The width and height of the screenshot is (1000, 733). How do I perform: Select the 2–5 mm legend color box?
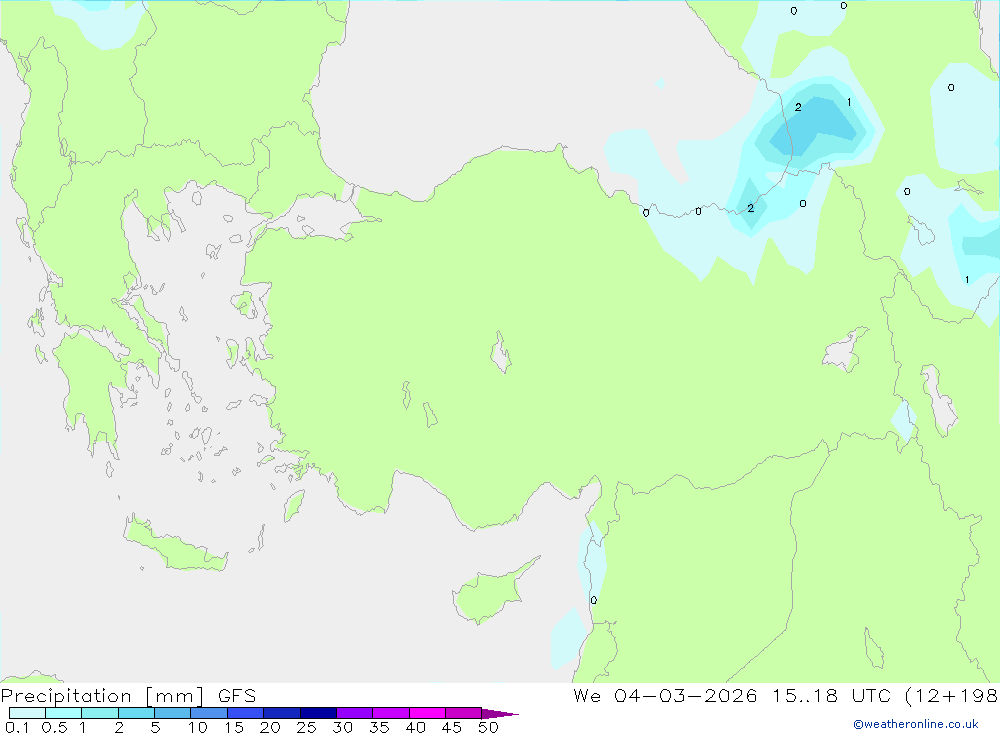tap(136, 713)
